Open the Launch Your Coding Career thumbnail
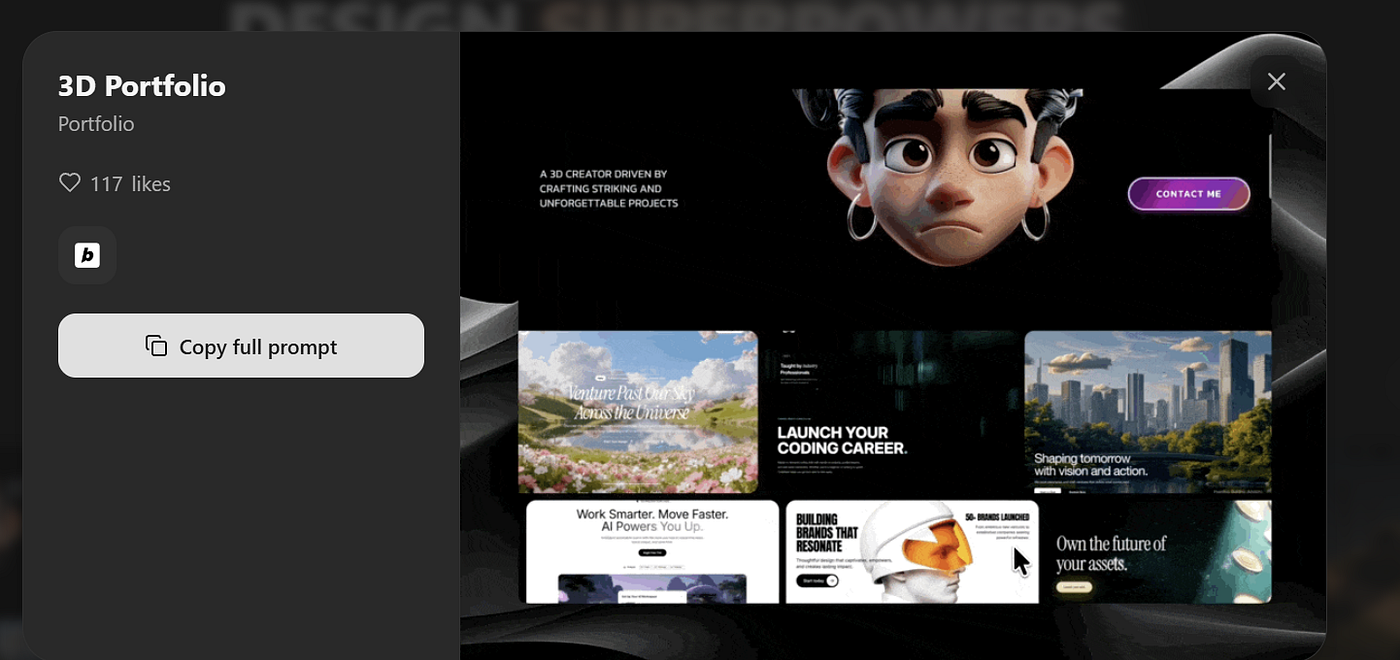Screen dimensions: 1400x660 [891, 412]
